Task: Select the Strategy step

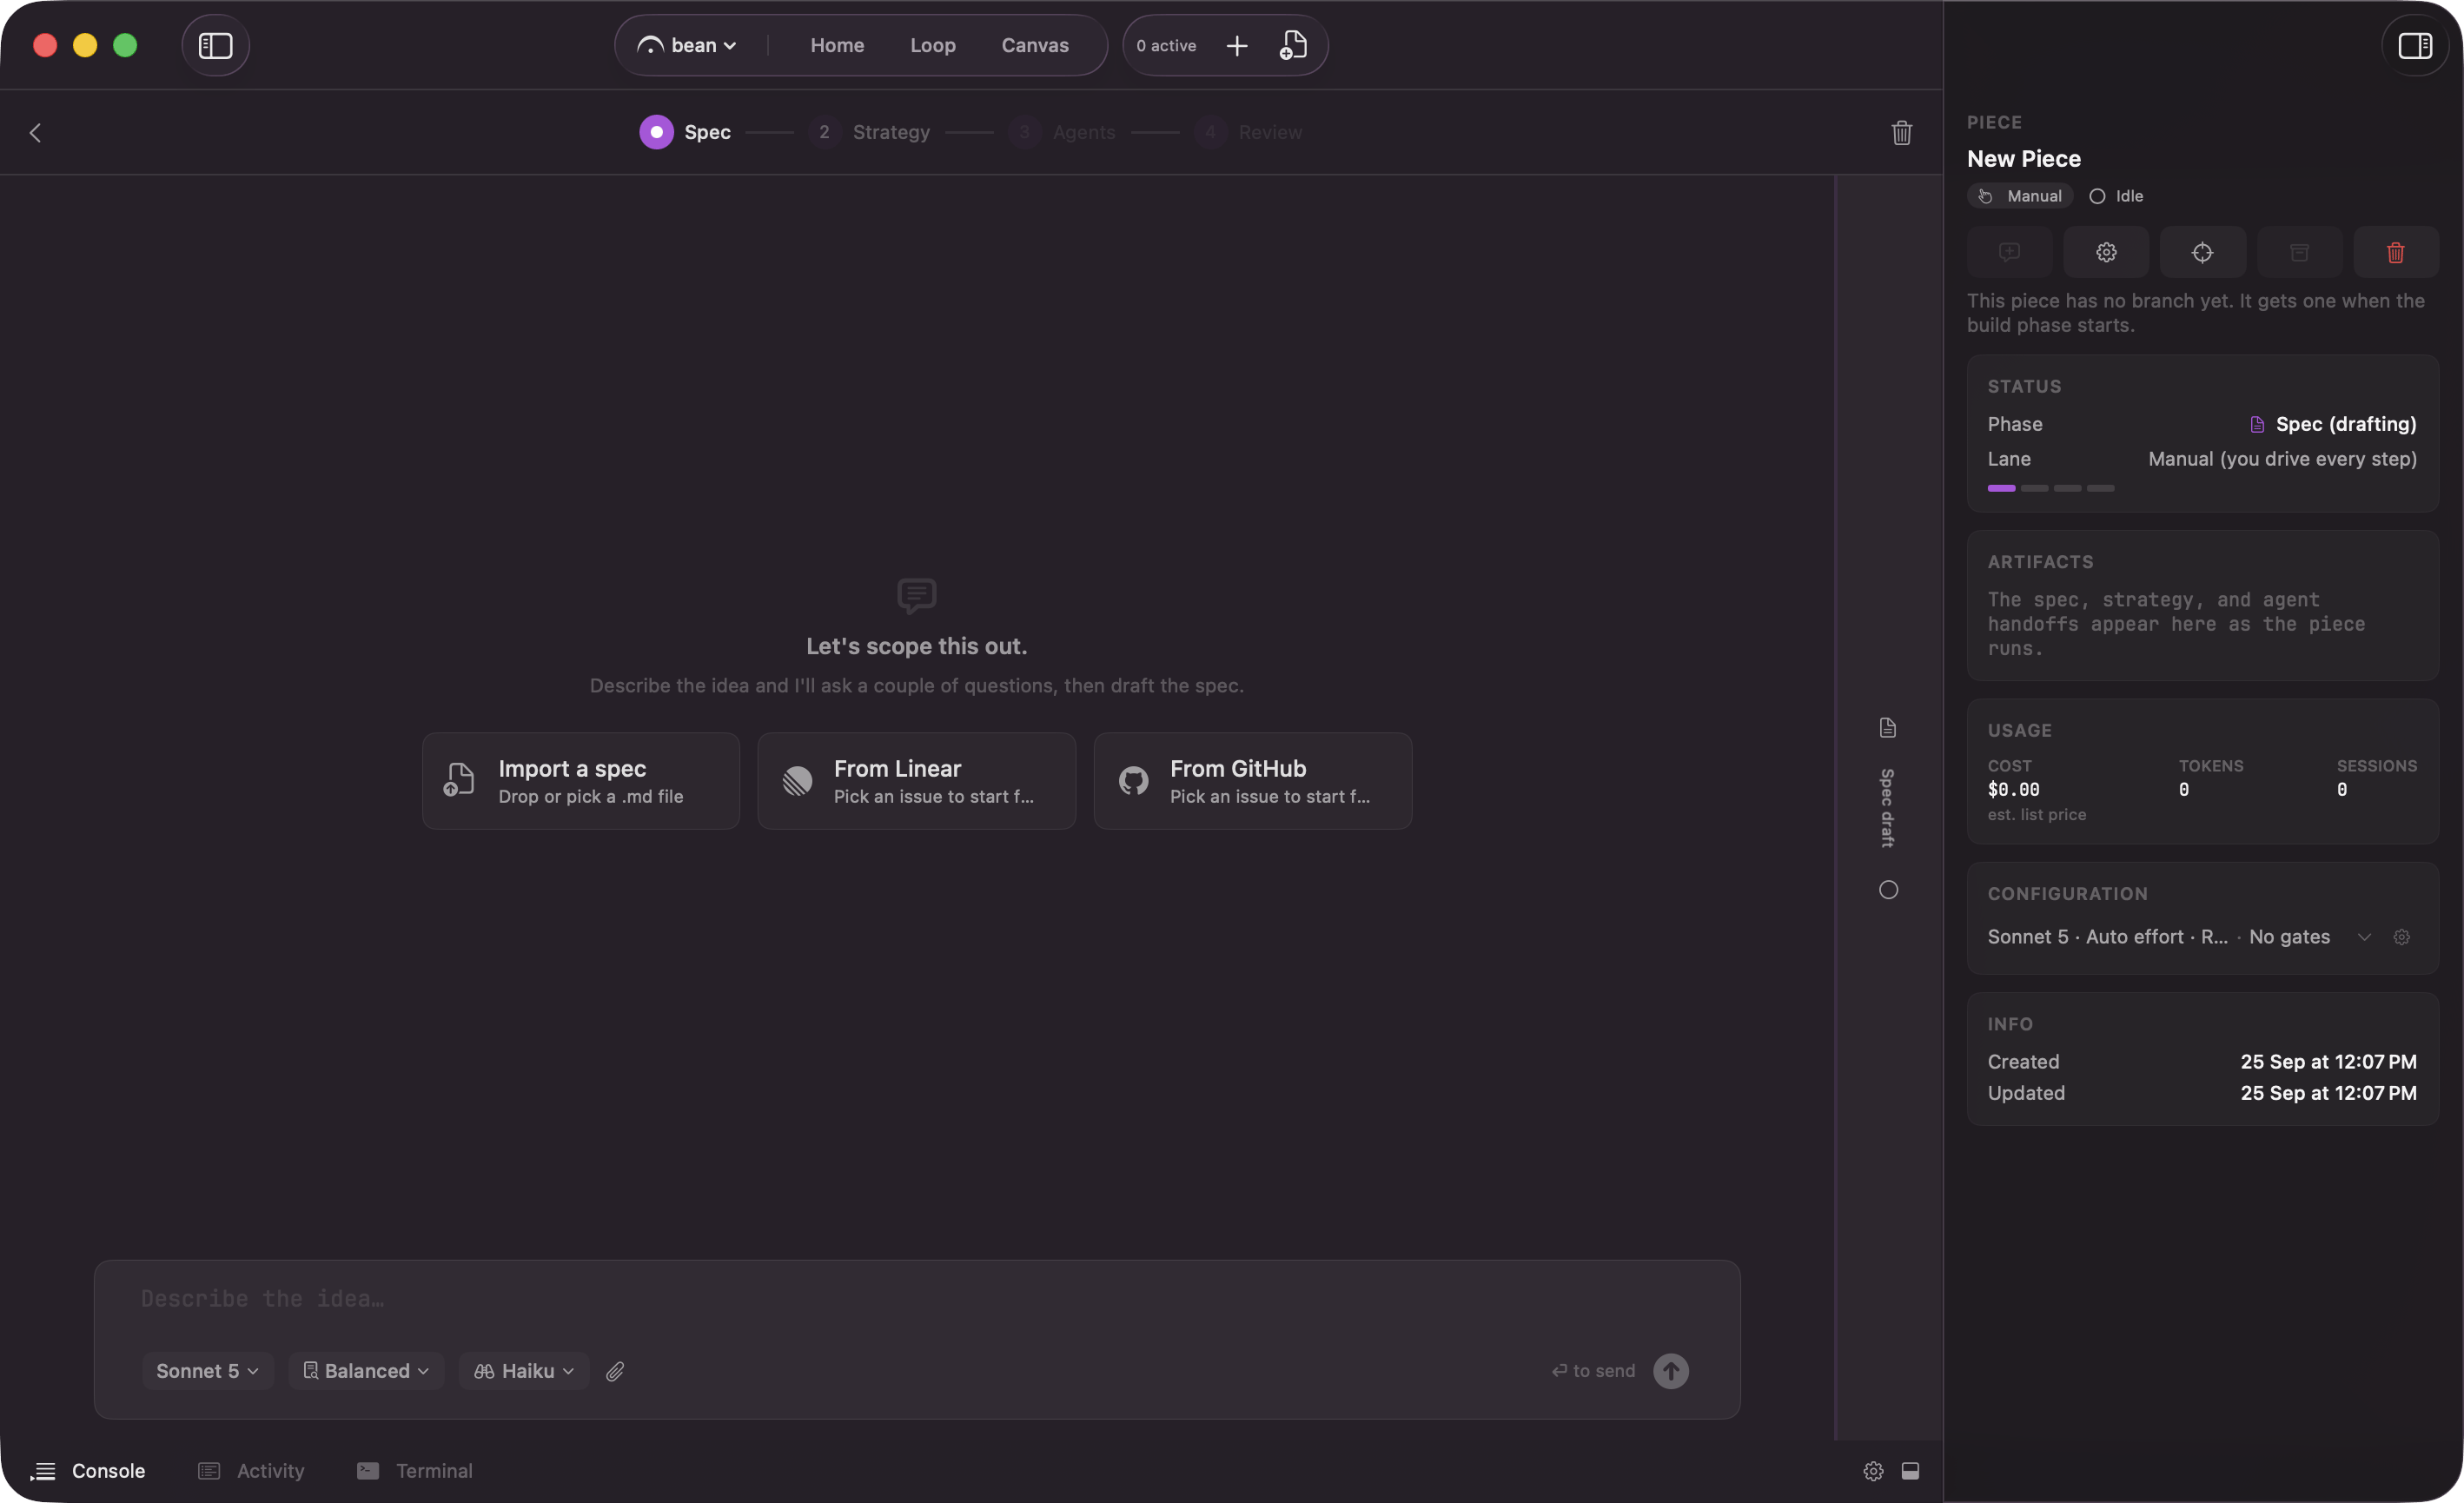Action: 869,132
